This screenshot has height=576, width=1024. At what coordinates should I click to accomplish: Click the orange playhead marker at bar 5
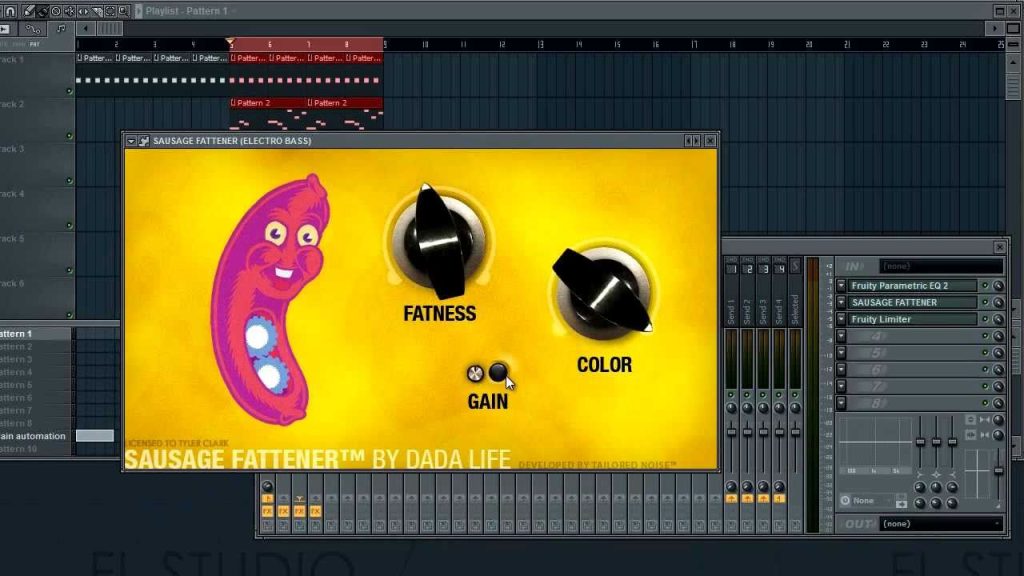(230, 43)
